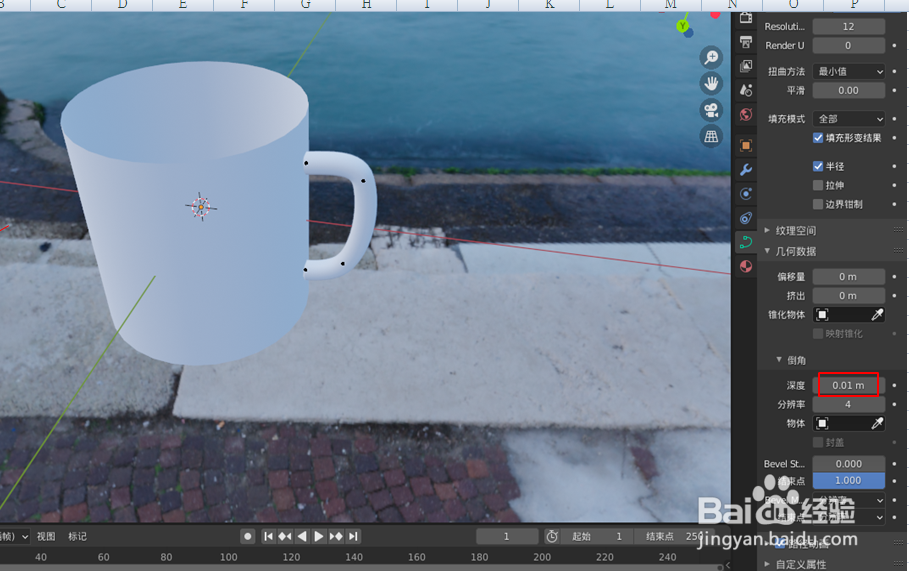The height and width of the screenshot is (571, 909).
Task: Click the auto-keying record button
Action: (248, 536)
